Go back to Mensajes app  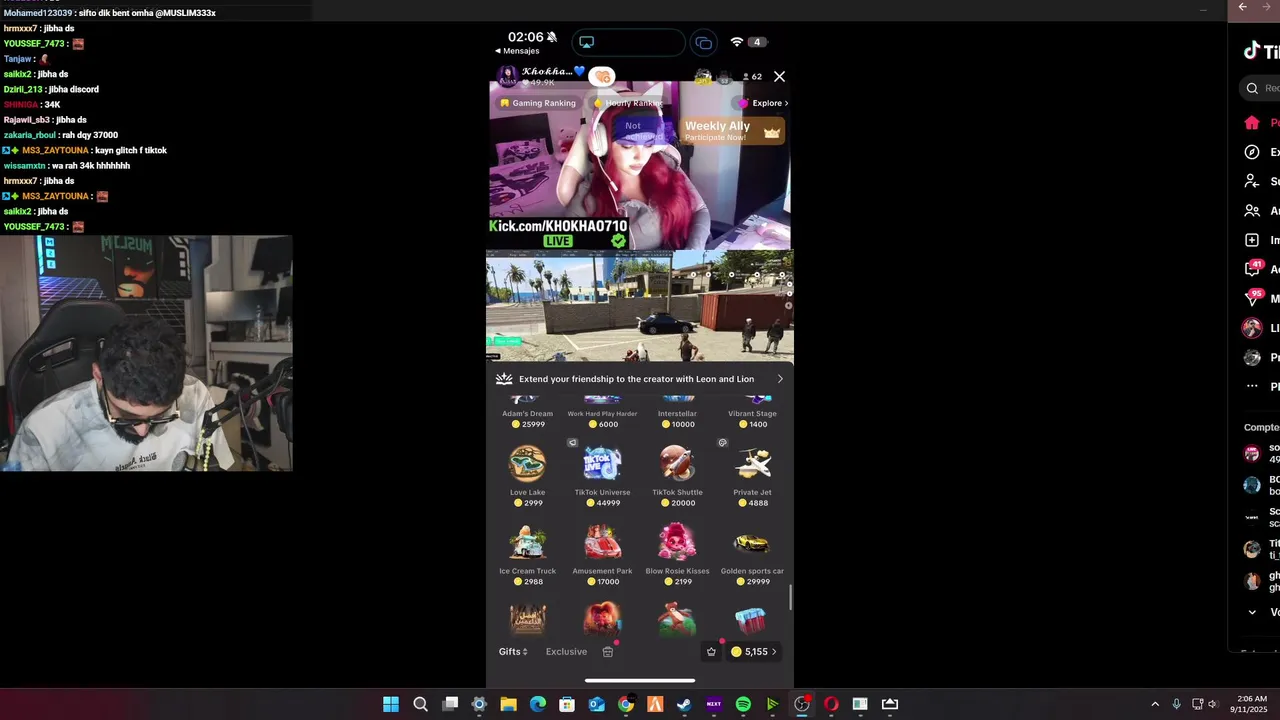[x=517, y=51]
